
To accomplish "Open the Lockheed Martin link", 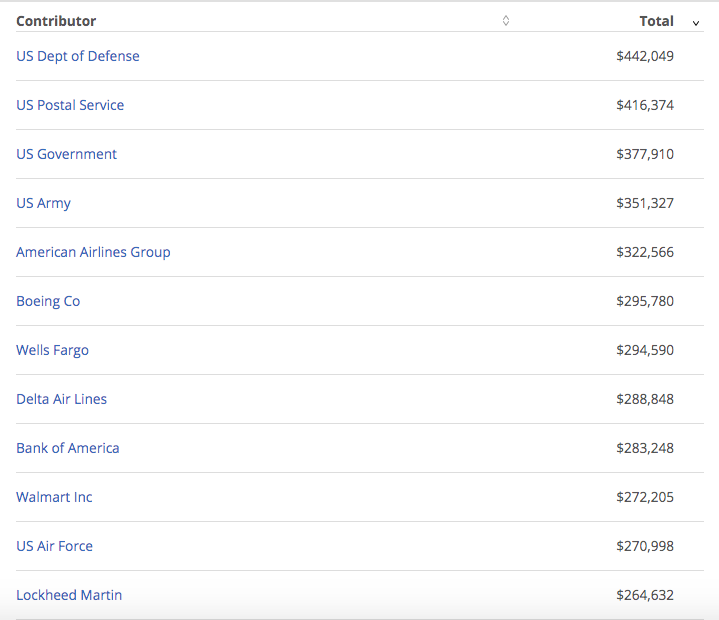I will point(69,595).
